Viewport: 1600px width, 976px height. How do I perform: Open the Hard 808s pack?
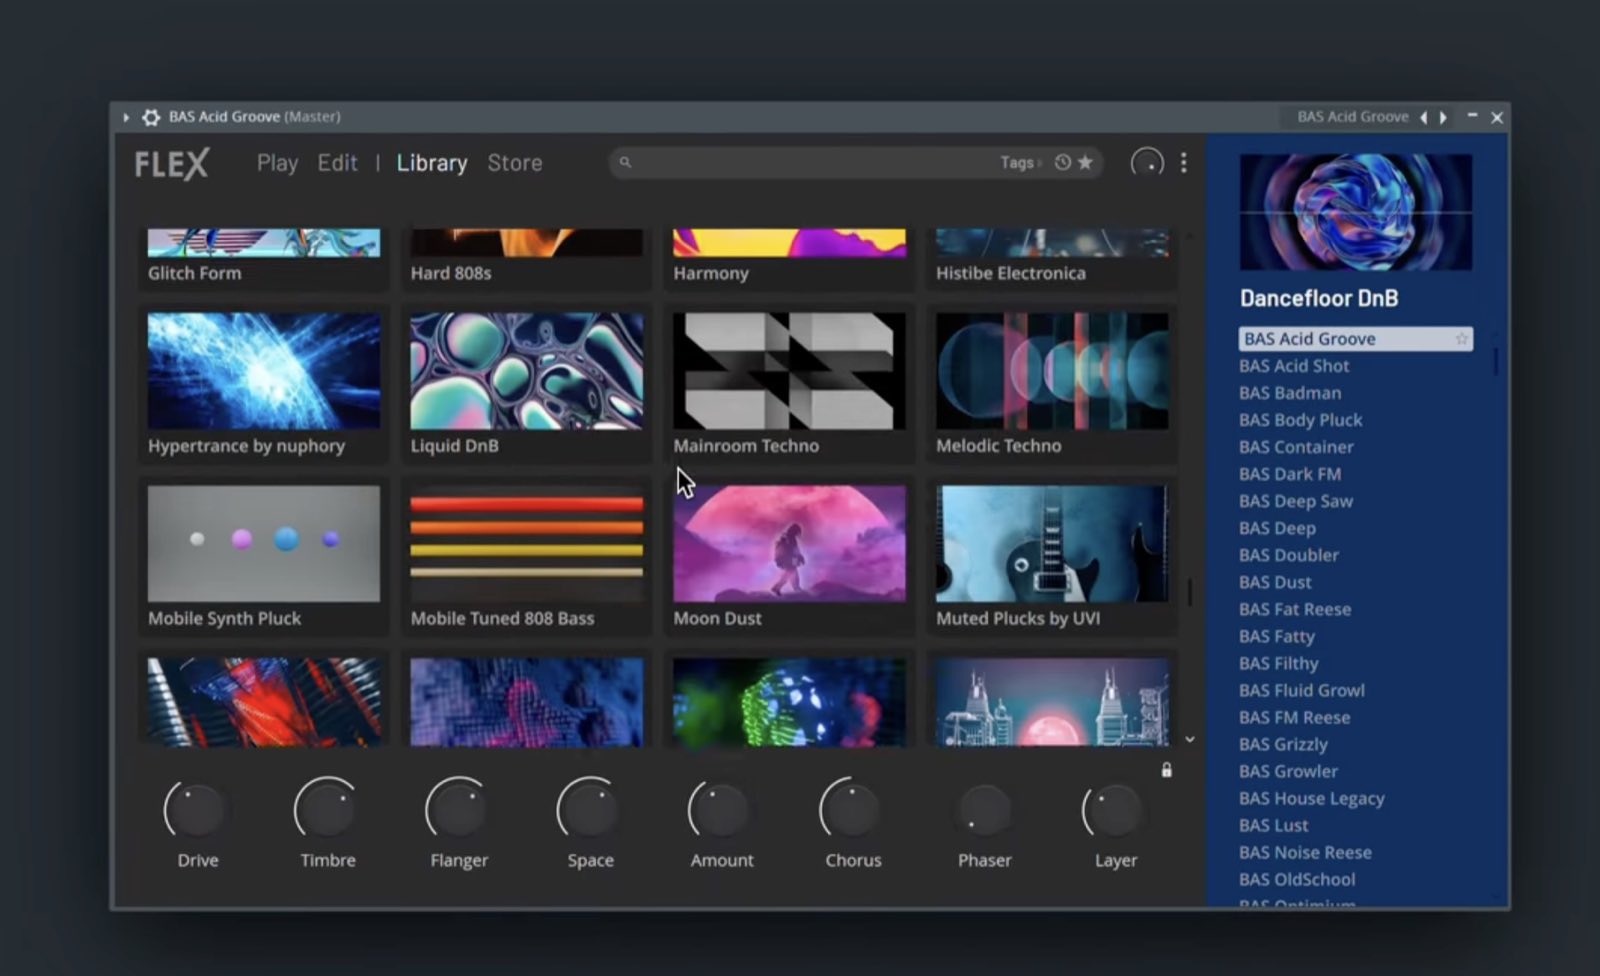tap(527, 258)
